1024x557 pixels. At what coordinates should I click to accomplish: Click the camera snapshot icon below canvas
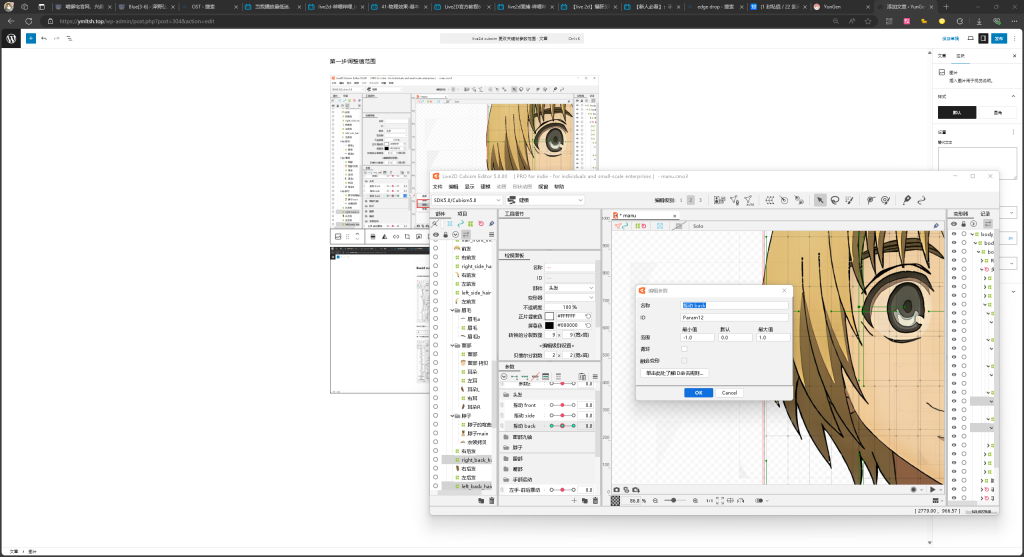[616, 490]
